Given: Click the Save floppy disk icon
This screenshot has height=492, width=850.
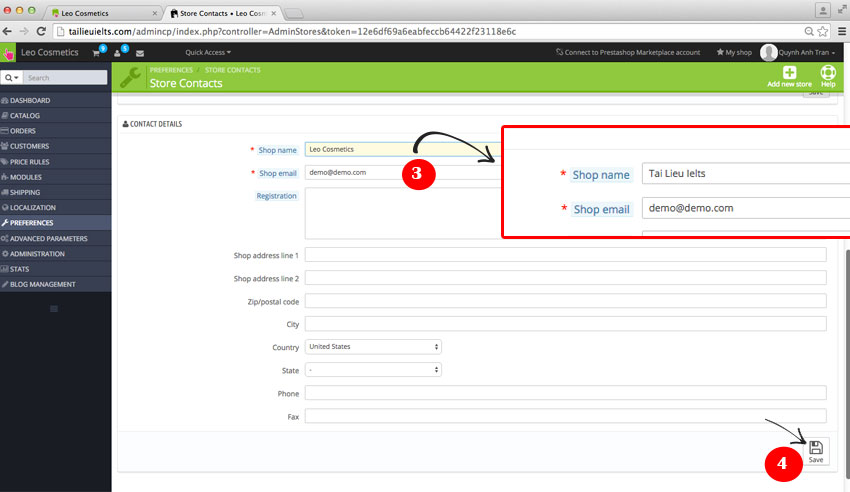Looking at the screenshot, I should click(x=816, y=448).
